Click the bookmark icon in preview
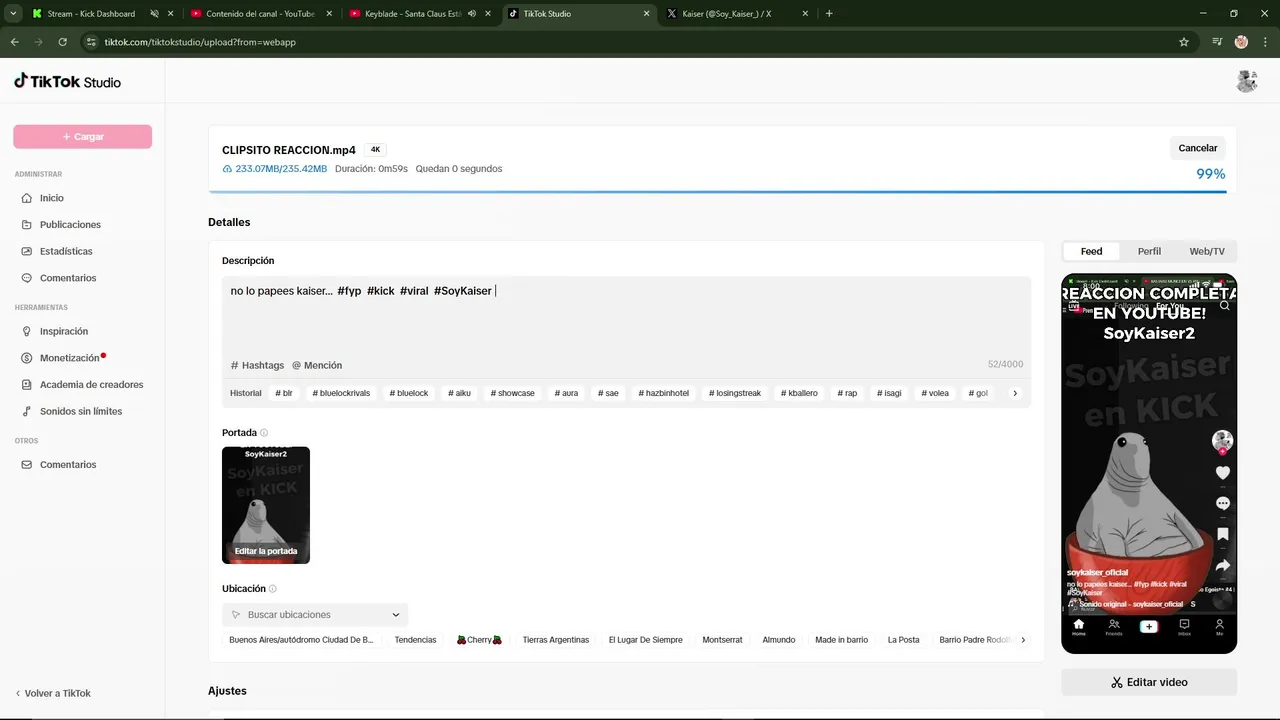 click(1222, 534)
